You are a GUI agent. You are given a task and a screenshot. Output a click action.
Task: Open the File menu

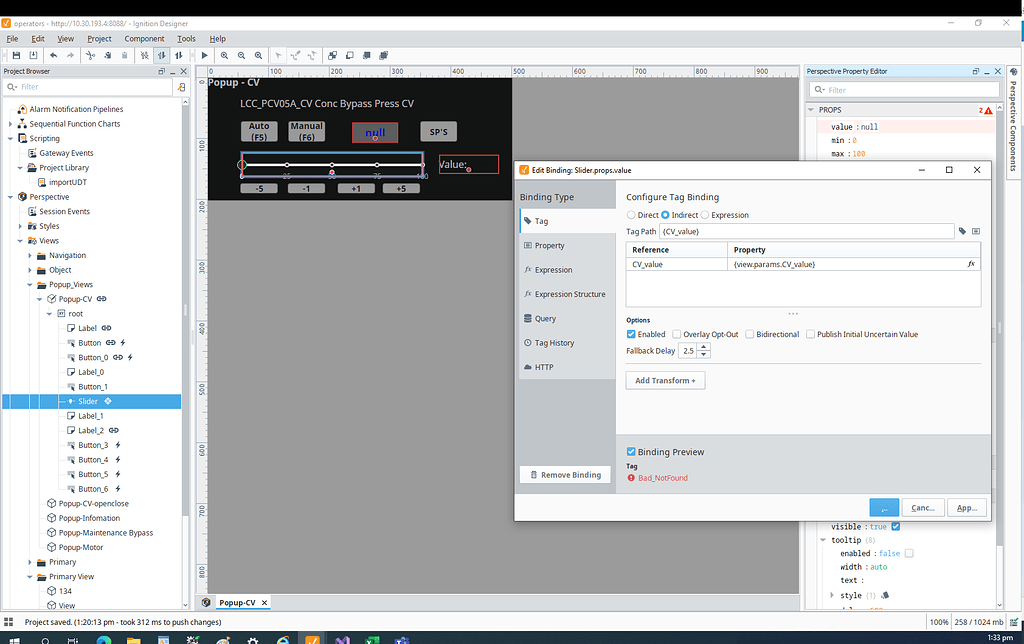[x=12, y=39]
